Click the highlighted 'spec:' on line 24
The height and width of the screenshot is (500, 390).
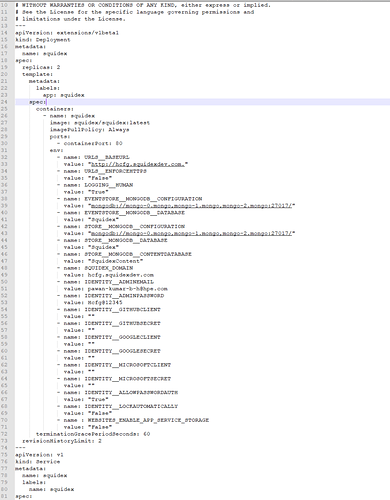click(x=38, y=102)
